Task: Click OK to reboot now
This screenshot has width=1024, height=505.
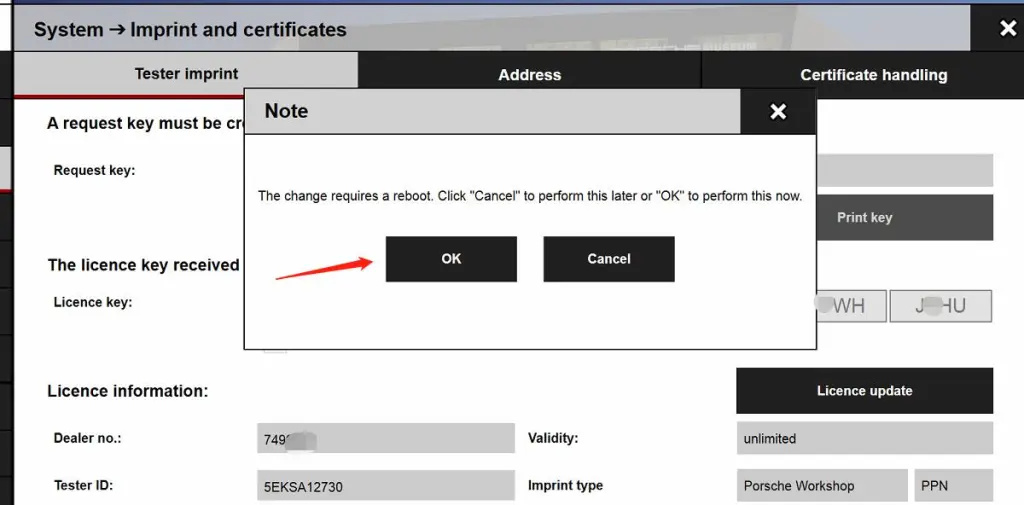Action: click(451, 259)
